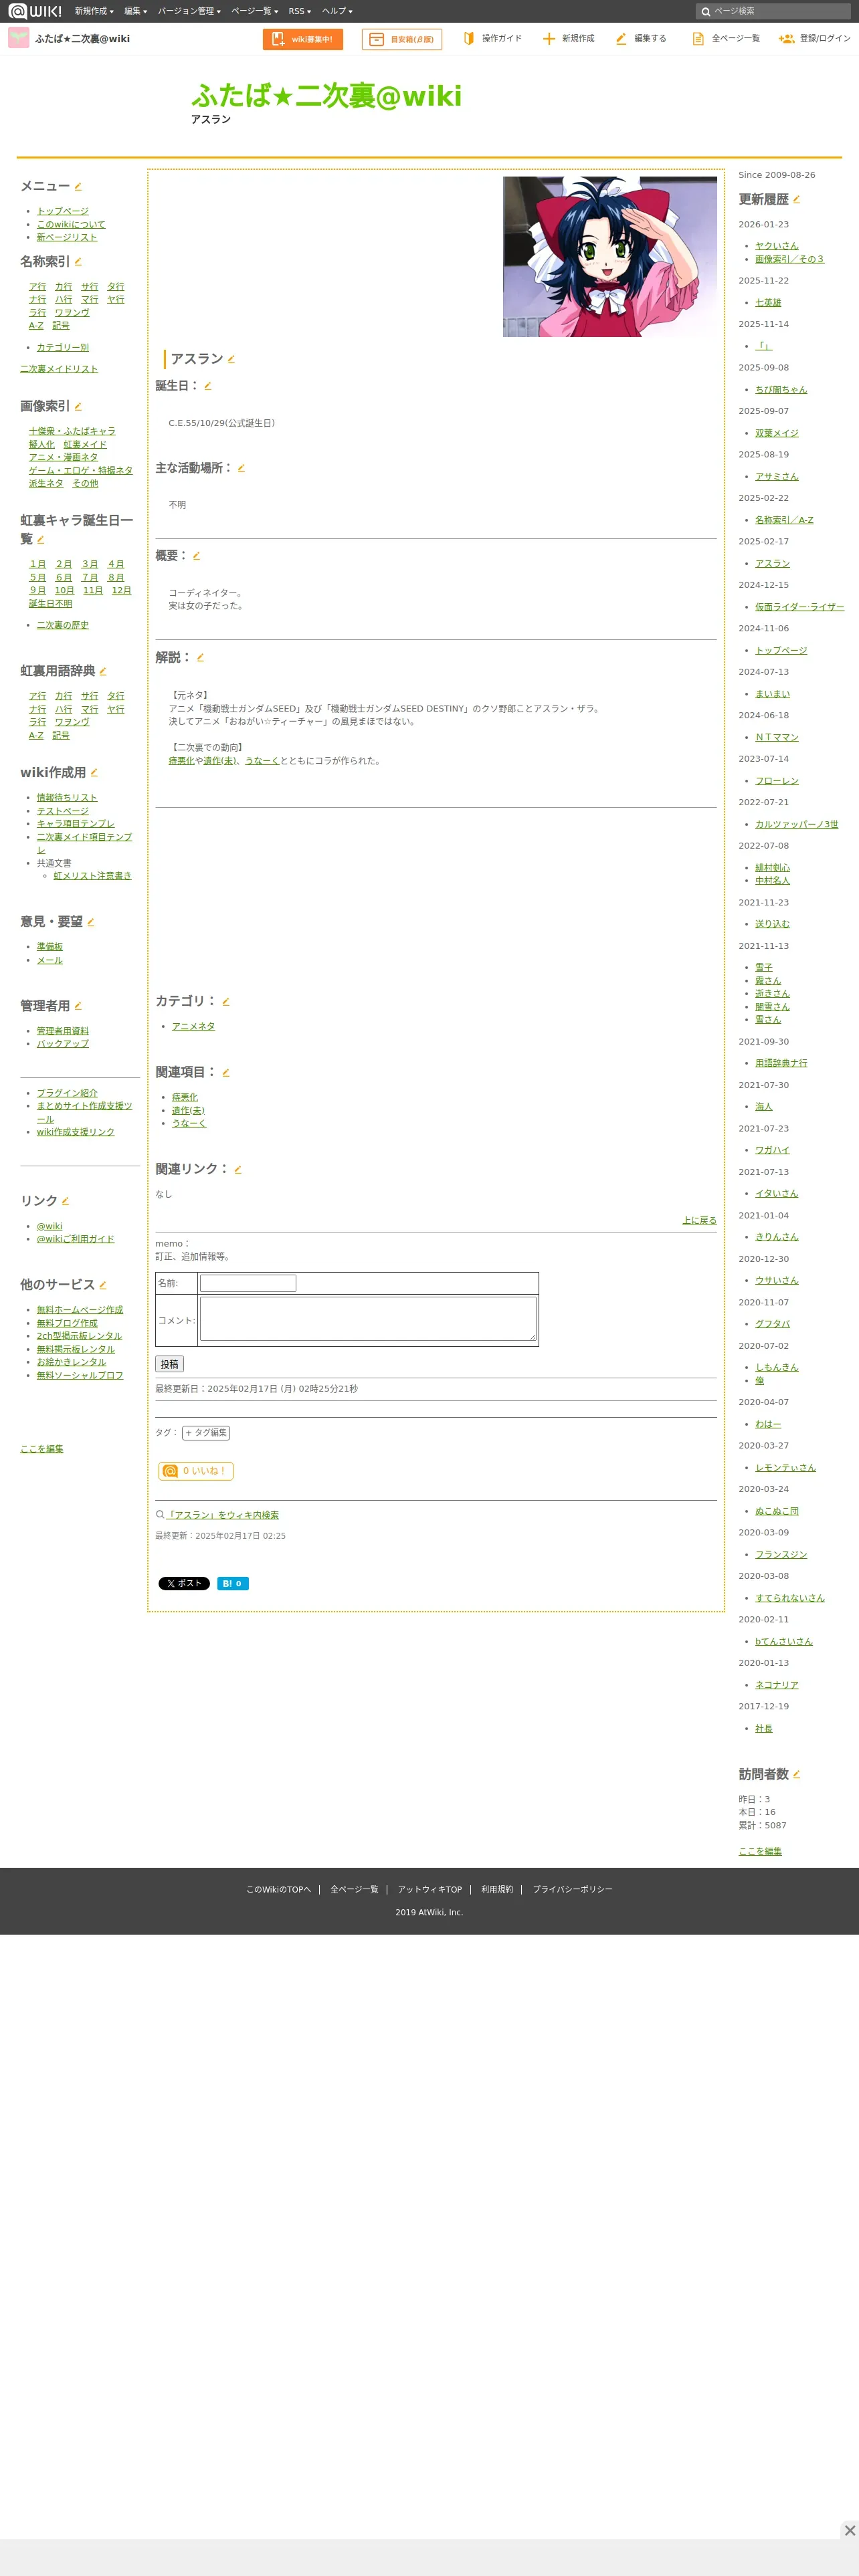Click edit pencil beside 管理者用 heading
This screenshot has width=859, height=2576.
point(78,1006)
